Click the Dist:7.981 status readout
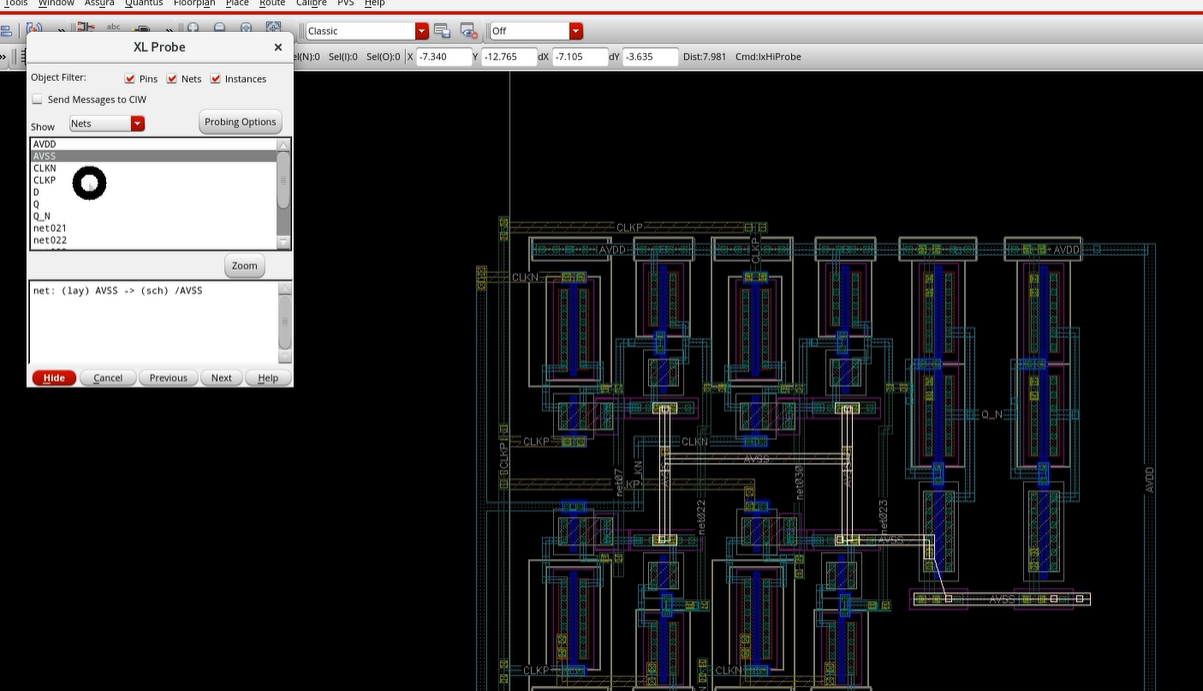The image size is (1203, 691). [x=705, y=57]
